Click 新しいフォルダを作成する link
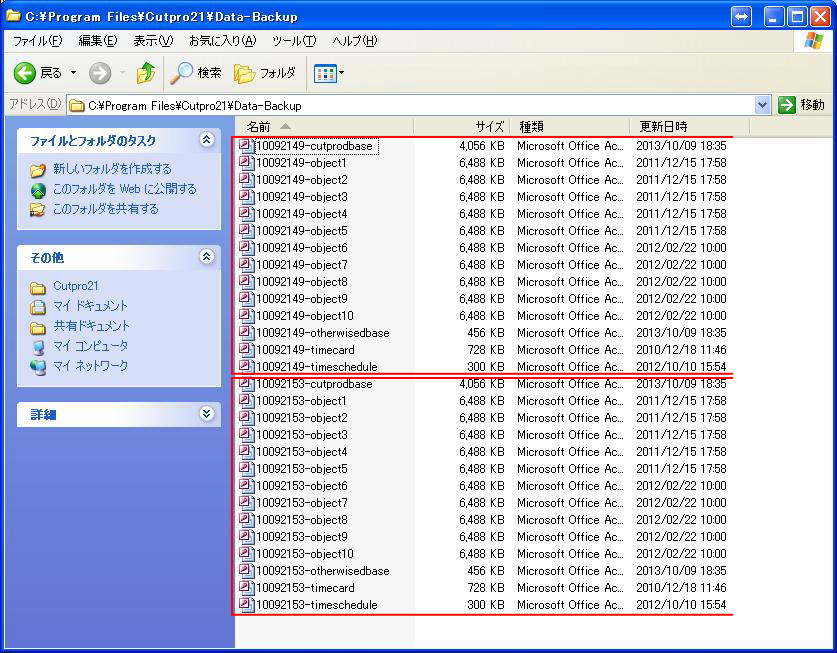The width and height of the screenshot is (837, 653). point(112,169)
